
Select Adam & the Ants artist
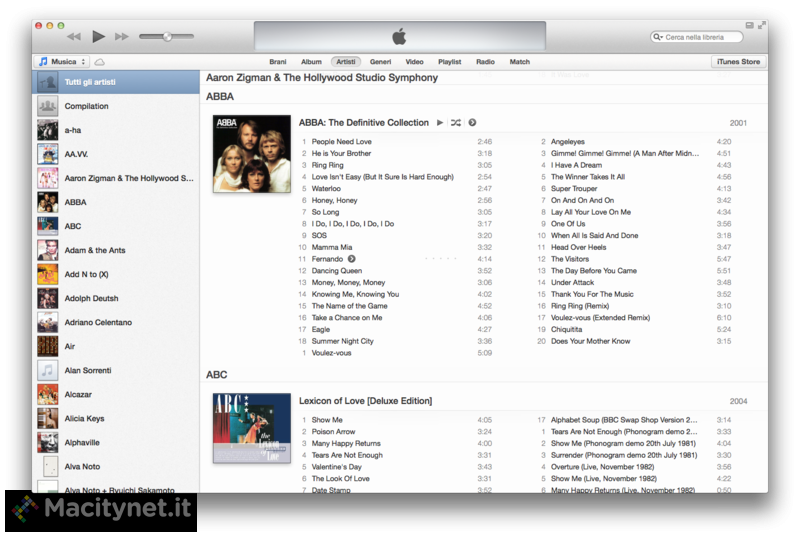coord(116,250)
